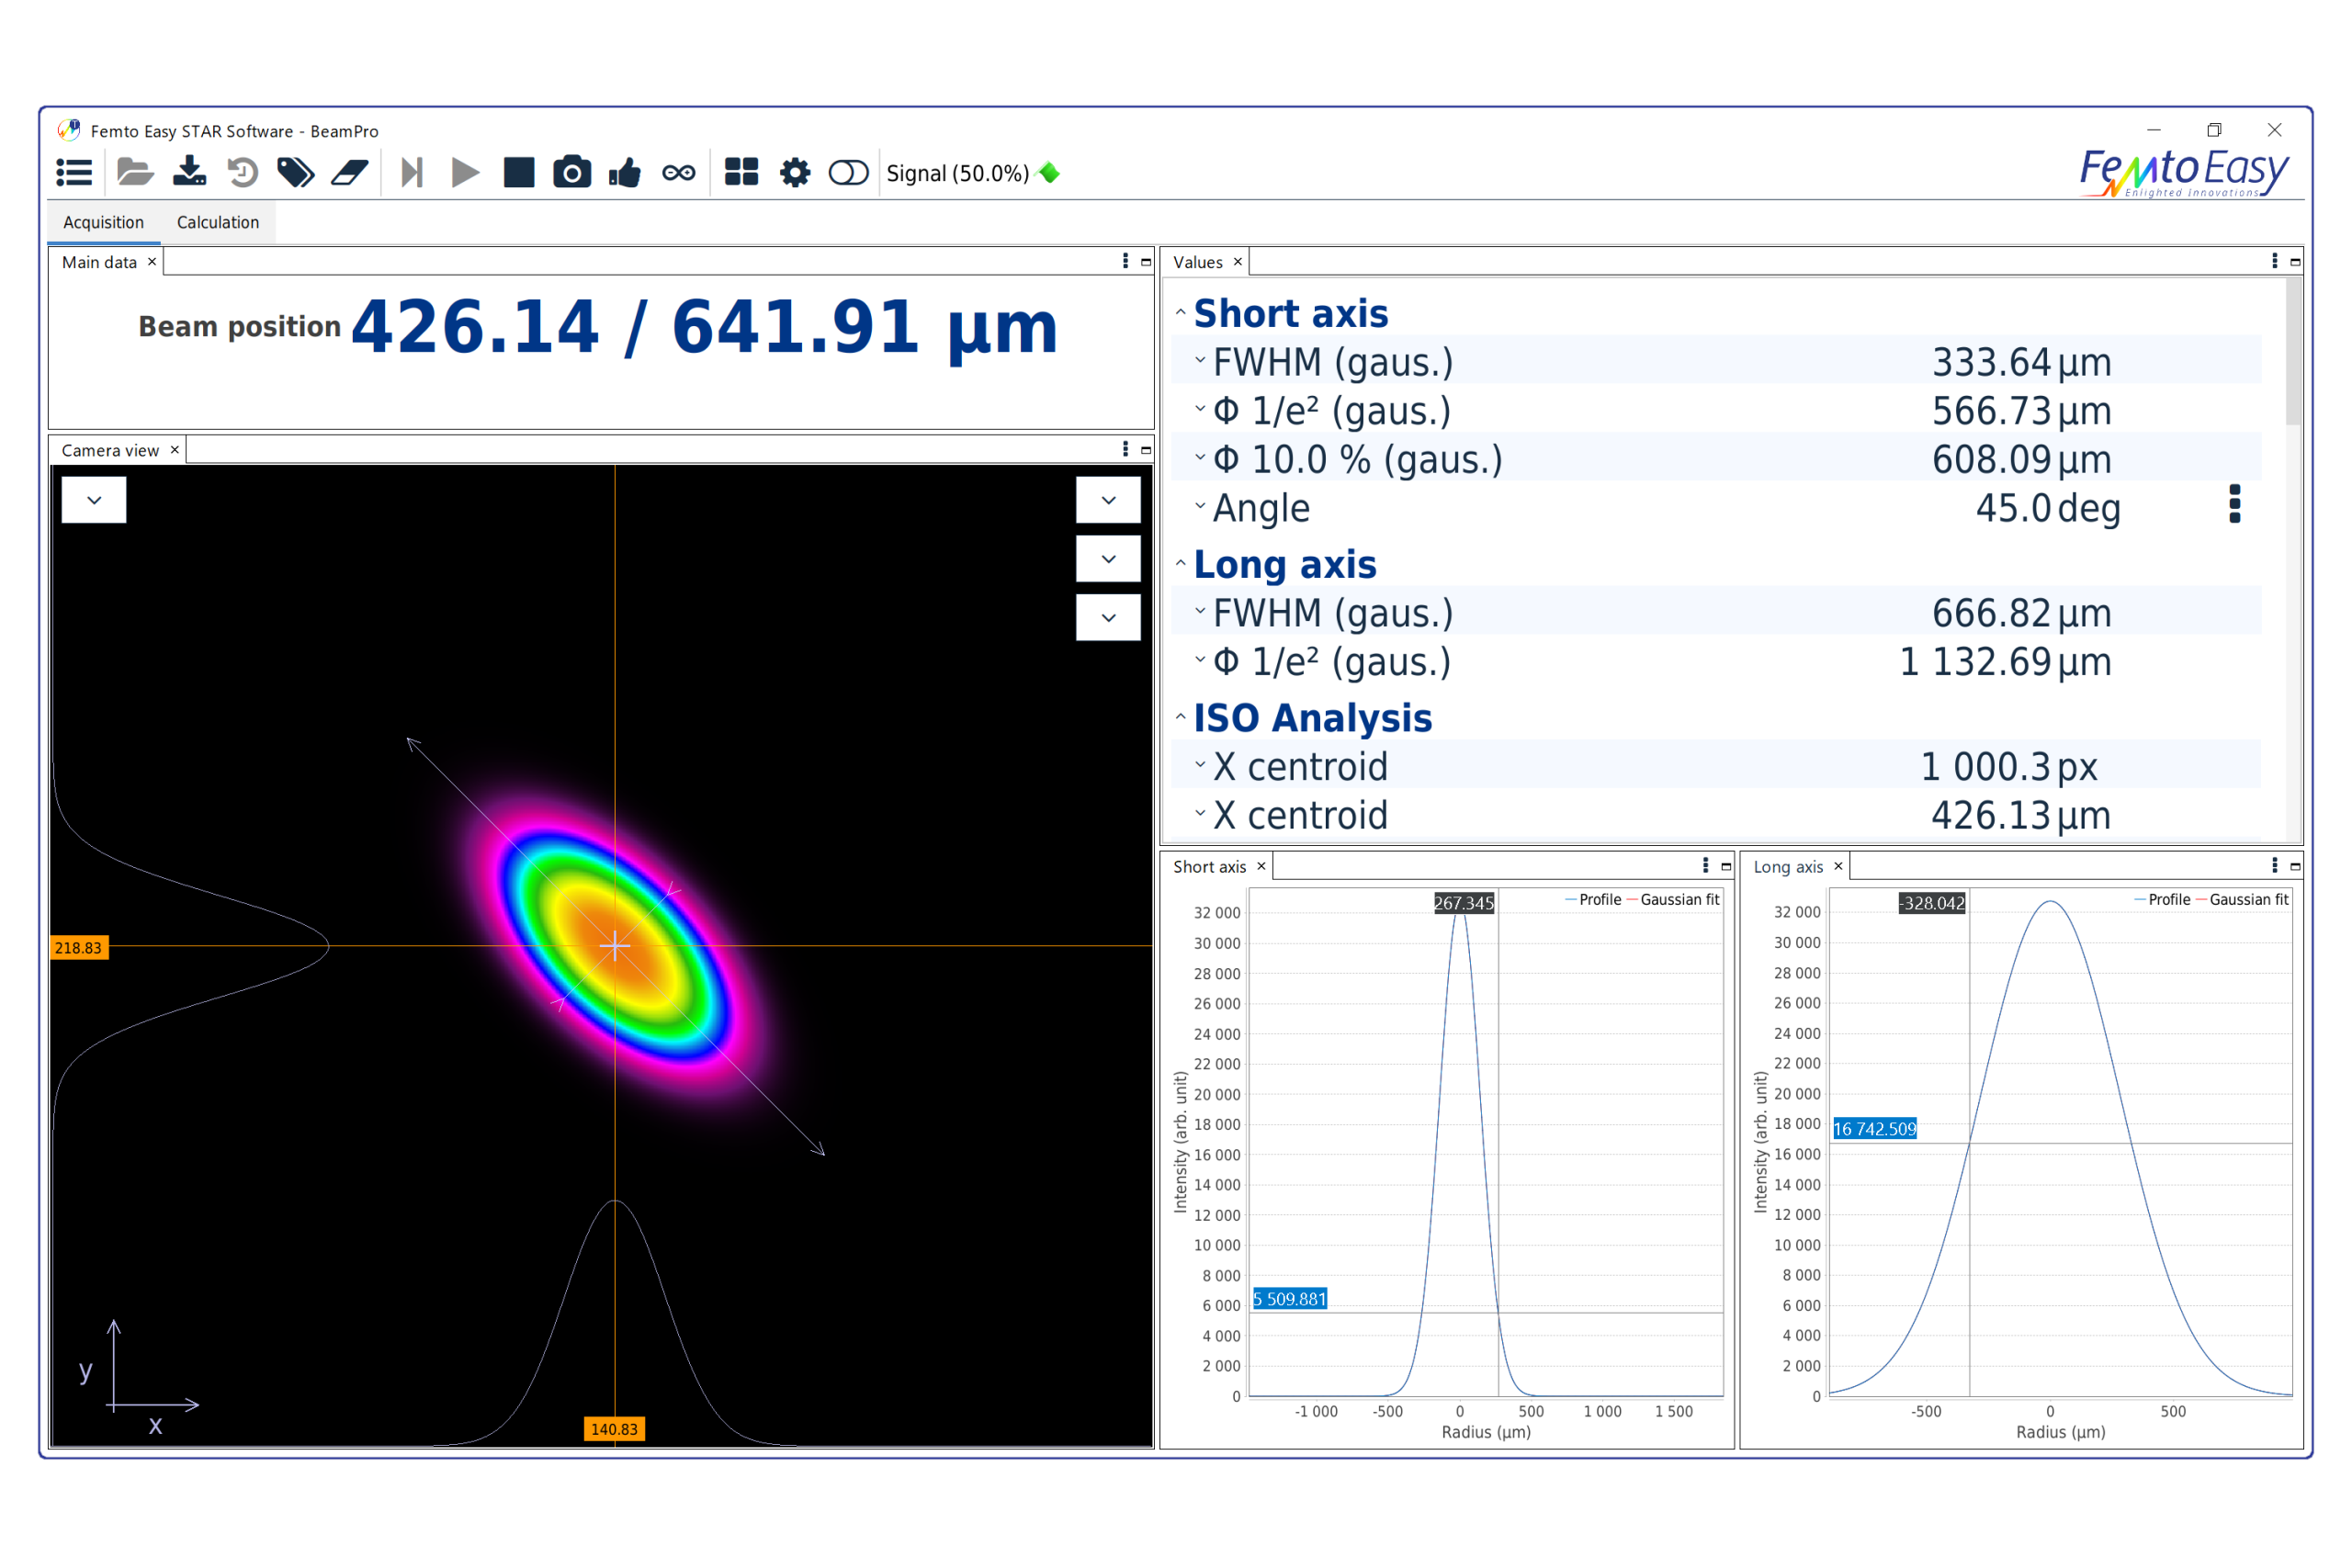Open the three-dot menu beside Angle value
Image resolution: width=2352 pixels, height=1568 pixels.
2235,505
